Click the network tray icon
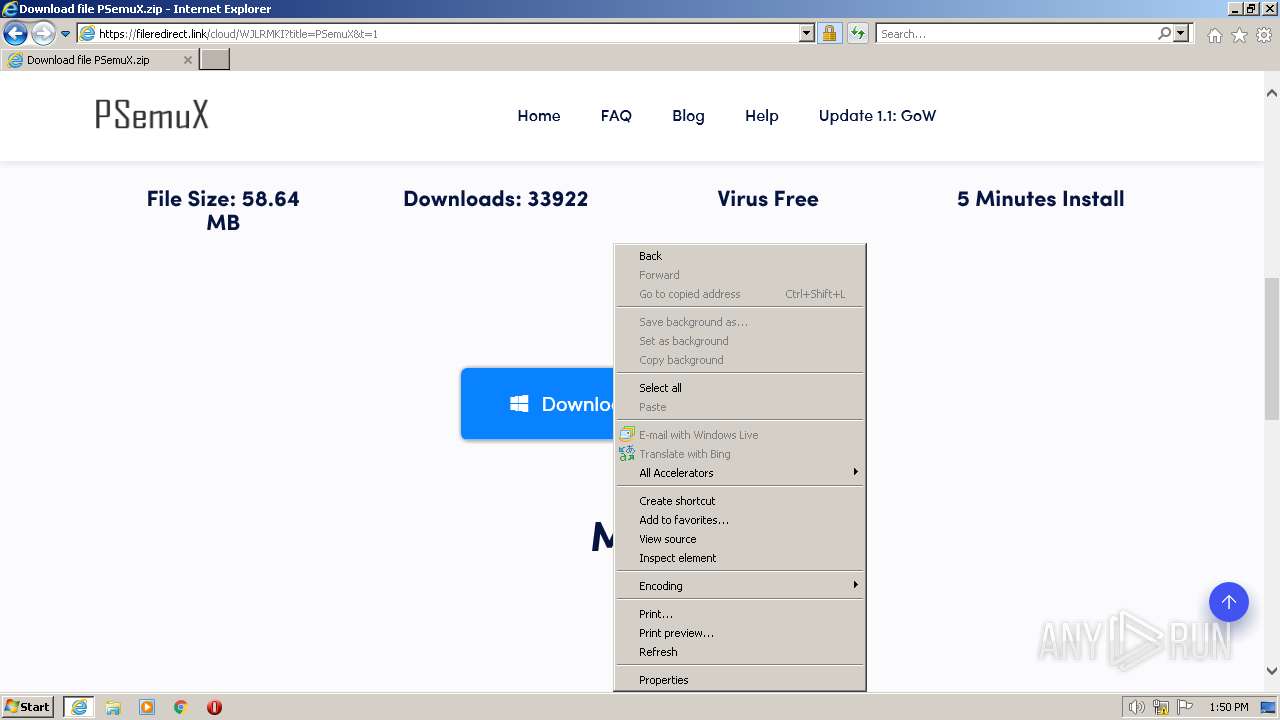The image size is (1280, 720). click(1161, 707)
